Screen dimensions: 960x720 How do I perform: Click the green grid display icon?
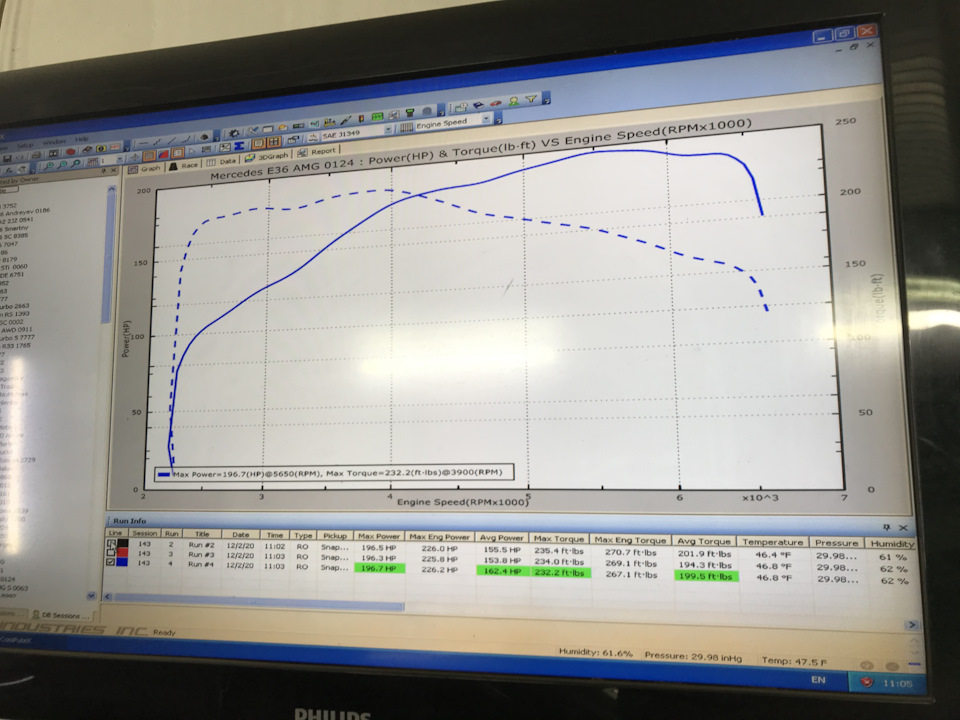tap(377, 116)
